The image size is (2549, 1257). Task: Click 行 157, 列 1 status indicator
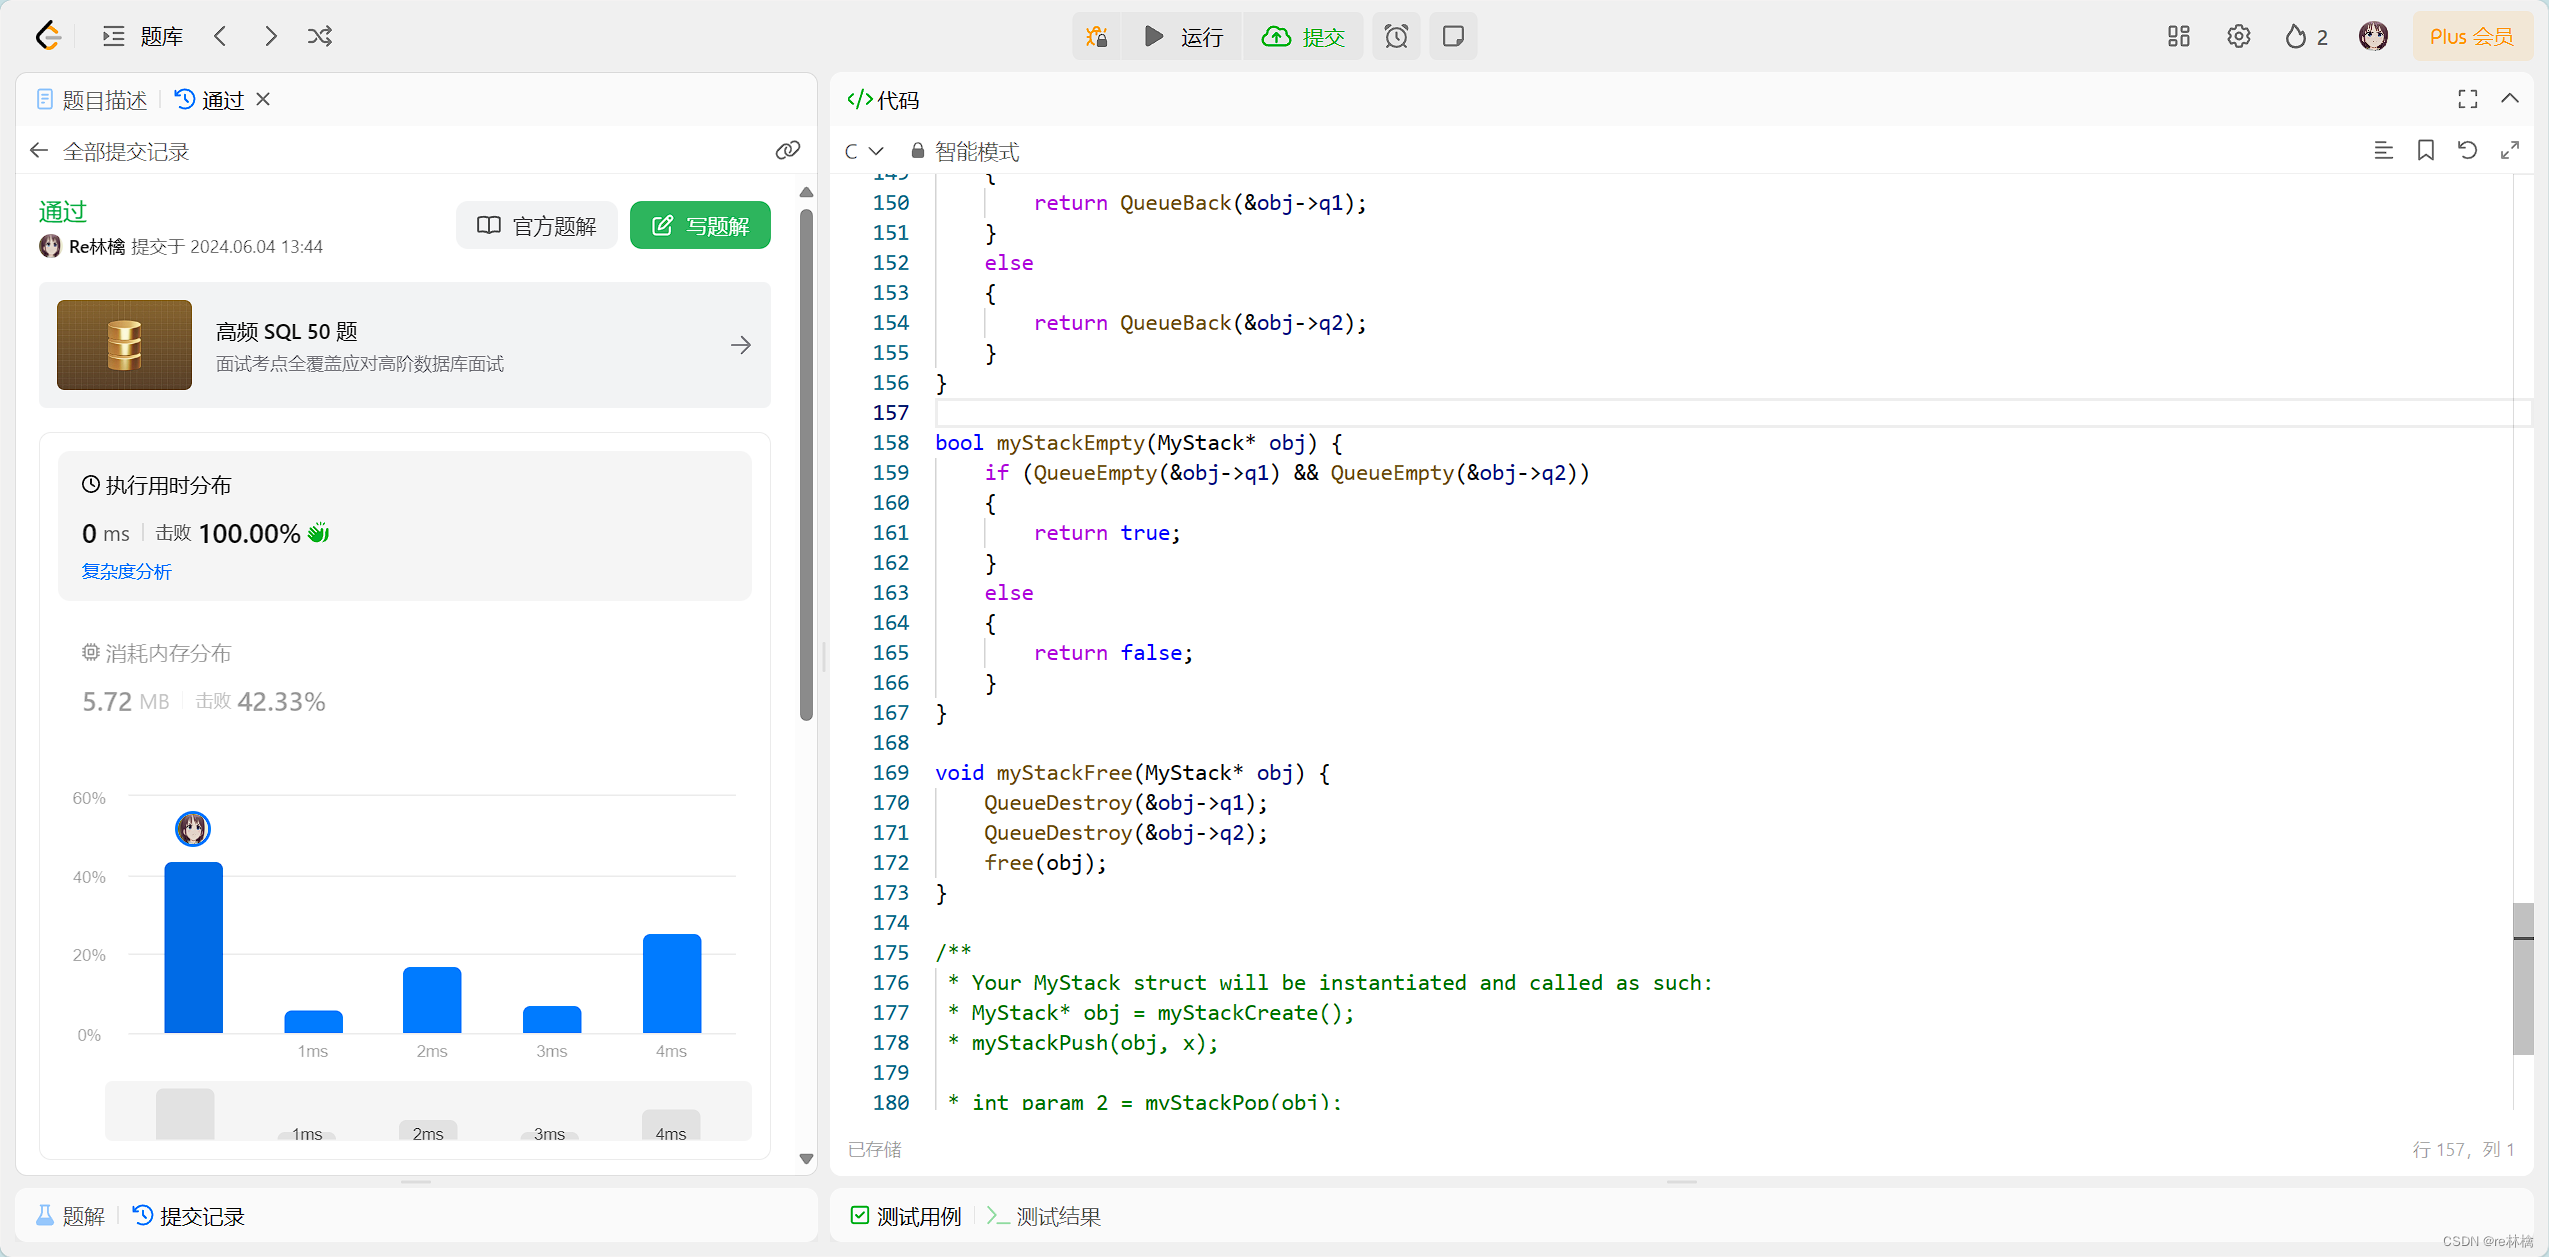2463,1149
